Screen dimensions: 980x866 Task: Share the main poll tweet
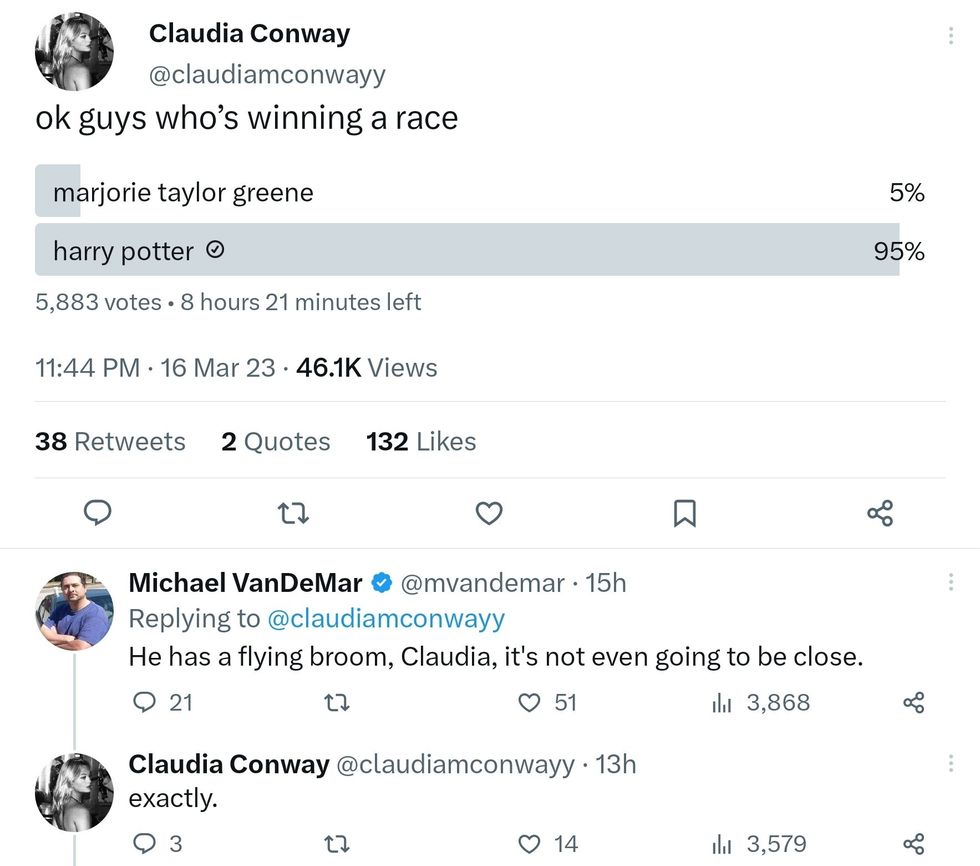click(x=880, y=513)
